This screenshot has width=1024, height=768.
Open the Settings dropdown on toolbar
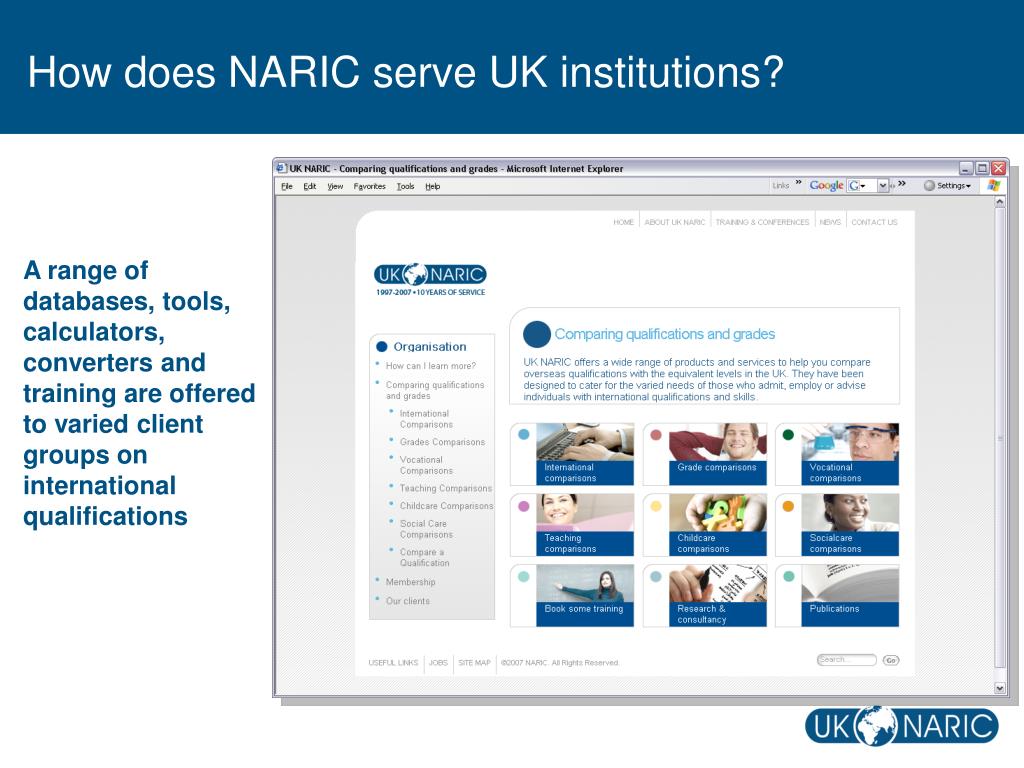948,185
